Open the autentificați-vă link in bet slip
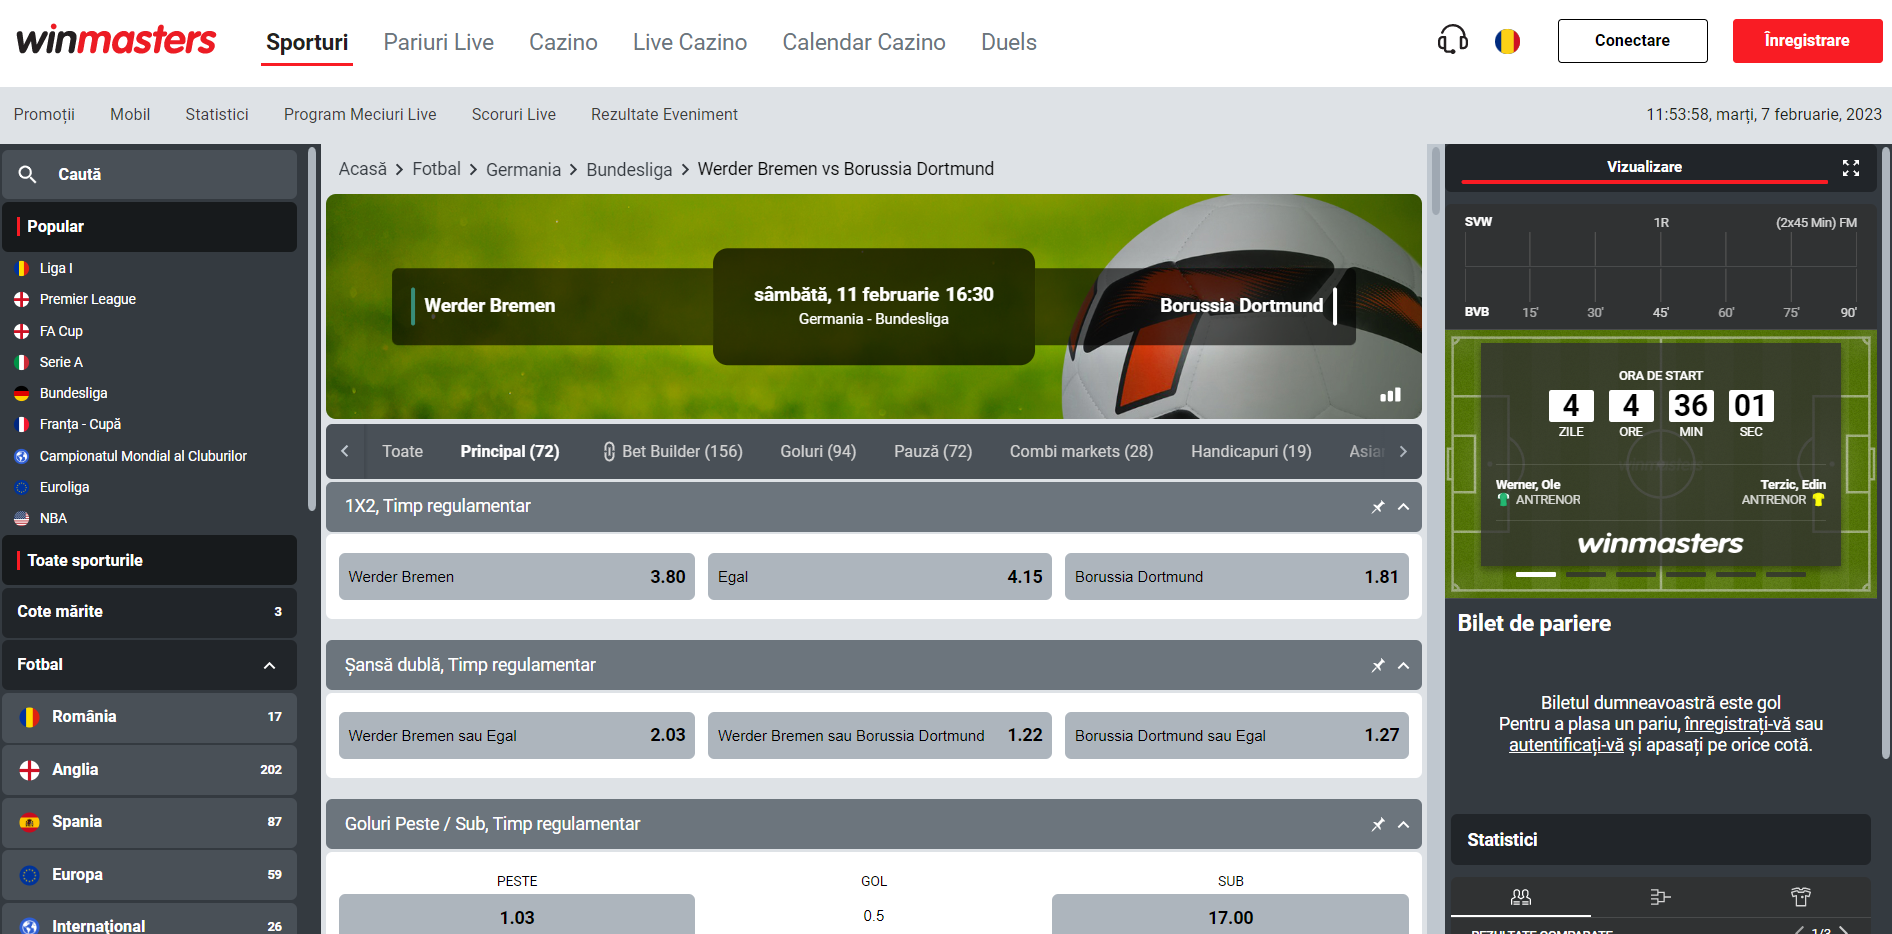This screenshot has height=934, width=1892. point(1566,745)
